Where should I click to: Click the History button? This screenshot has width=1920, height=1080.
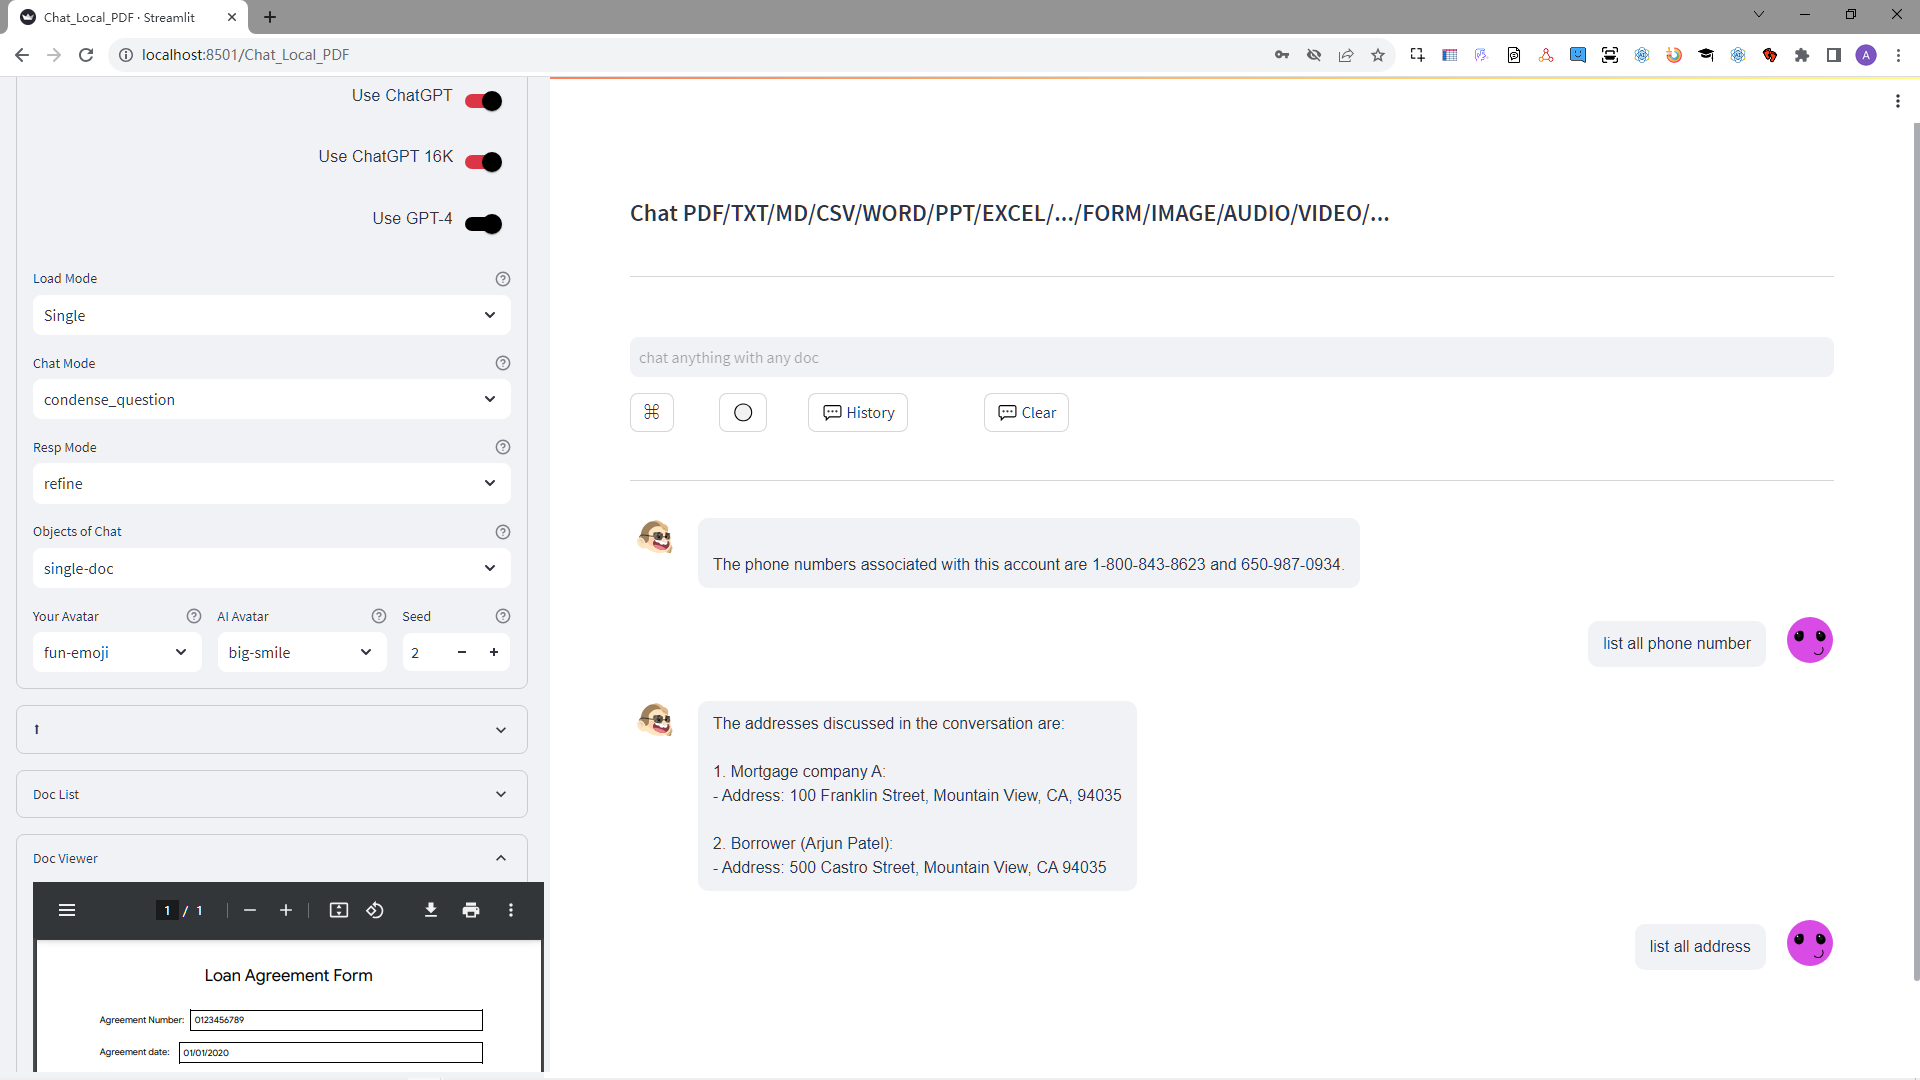point(857,412)
